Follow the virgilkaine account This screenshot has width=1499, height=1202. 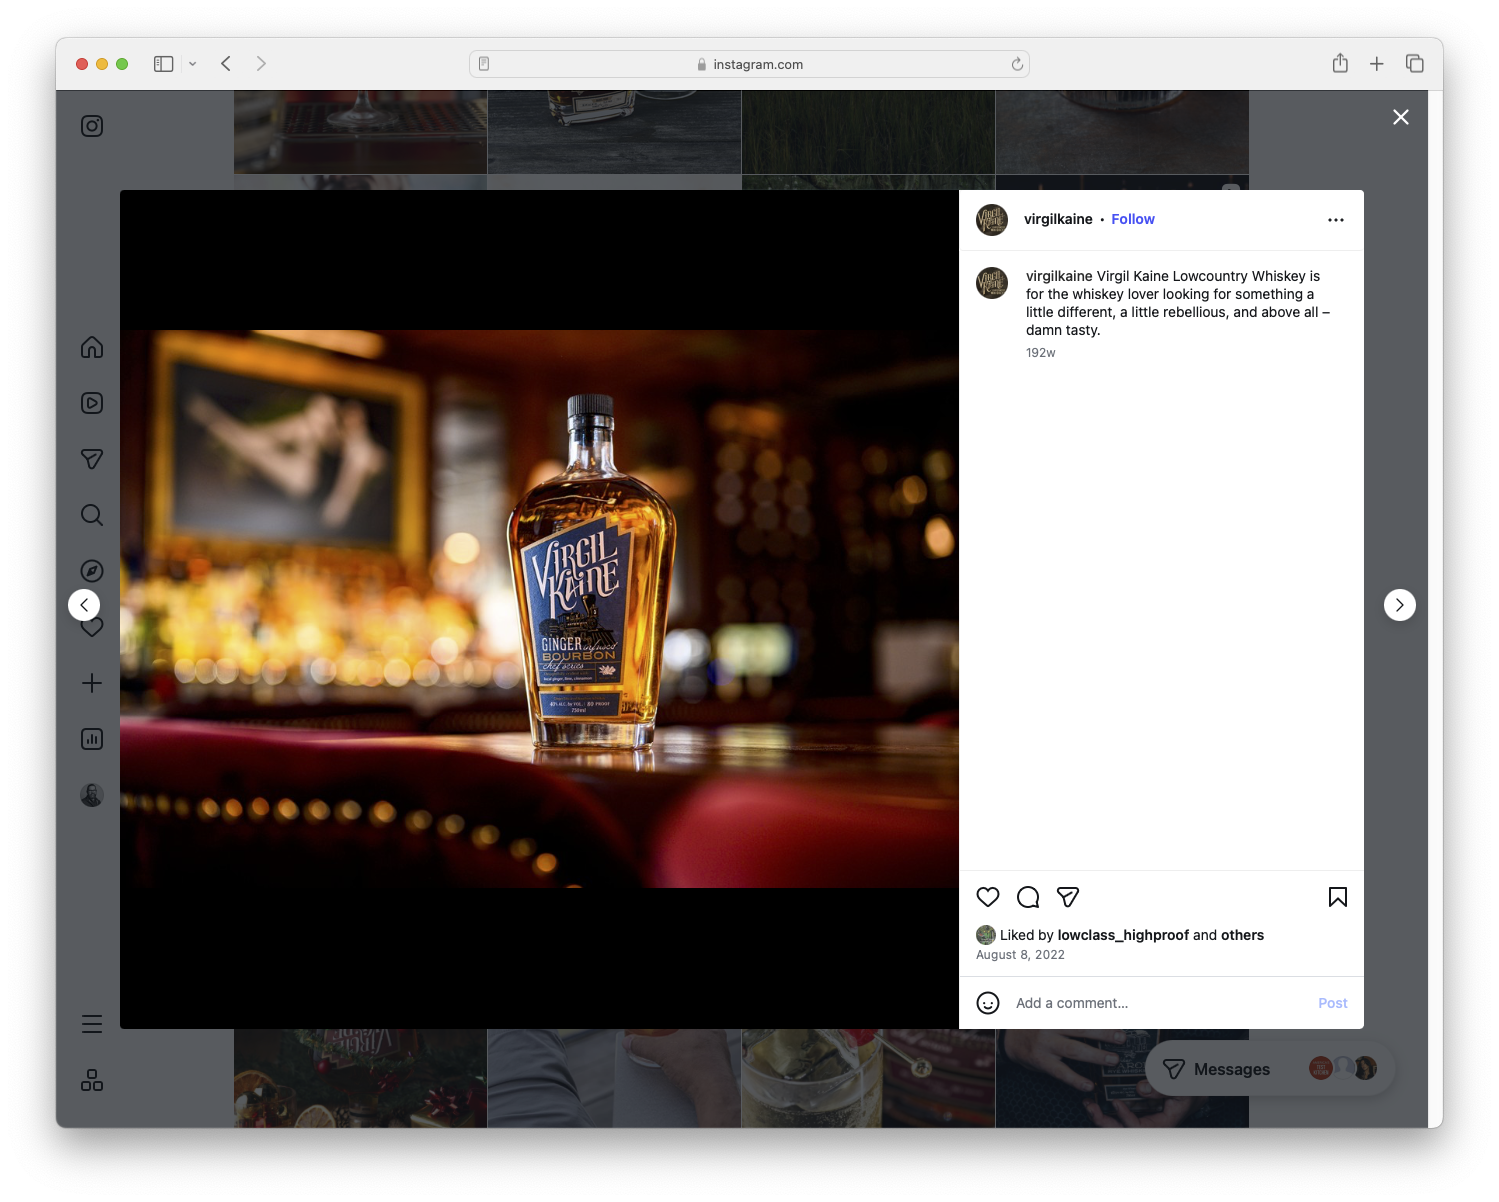click(x=1132, y=219)
